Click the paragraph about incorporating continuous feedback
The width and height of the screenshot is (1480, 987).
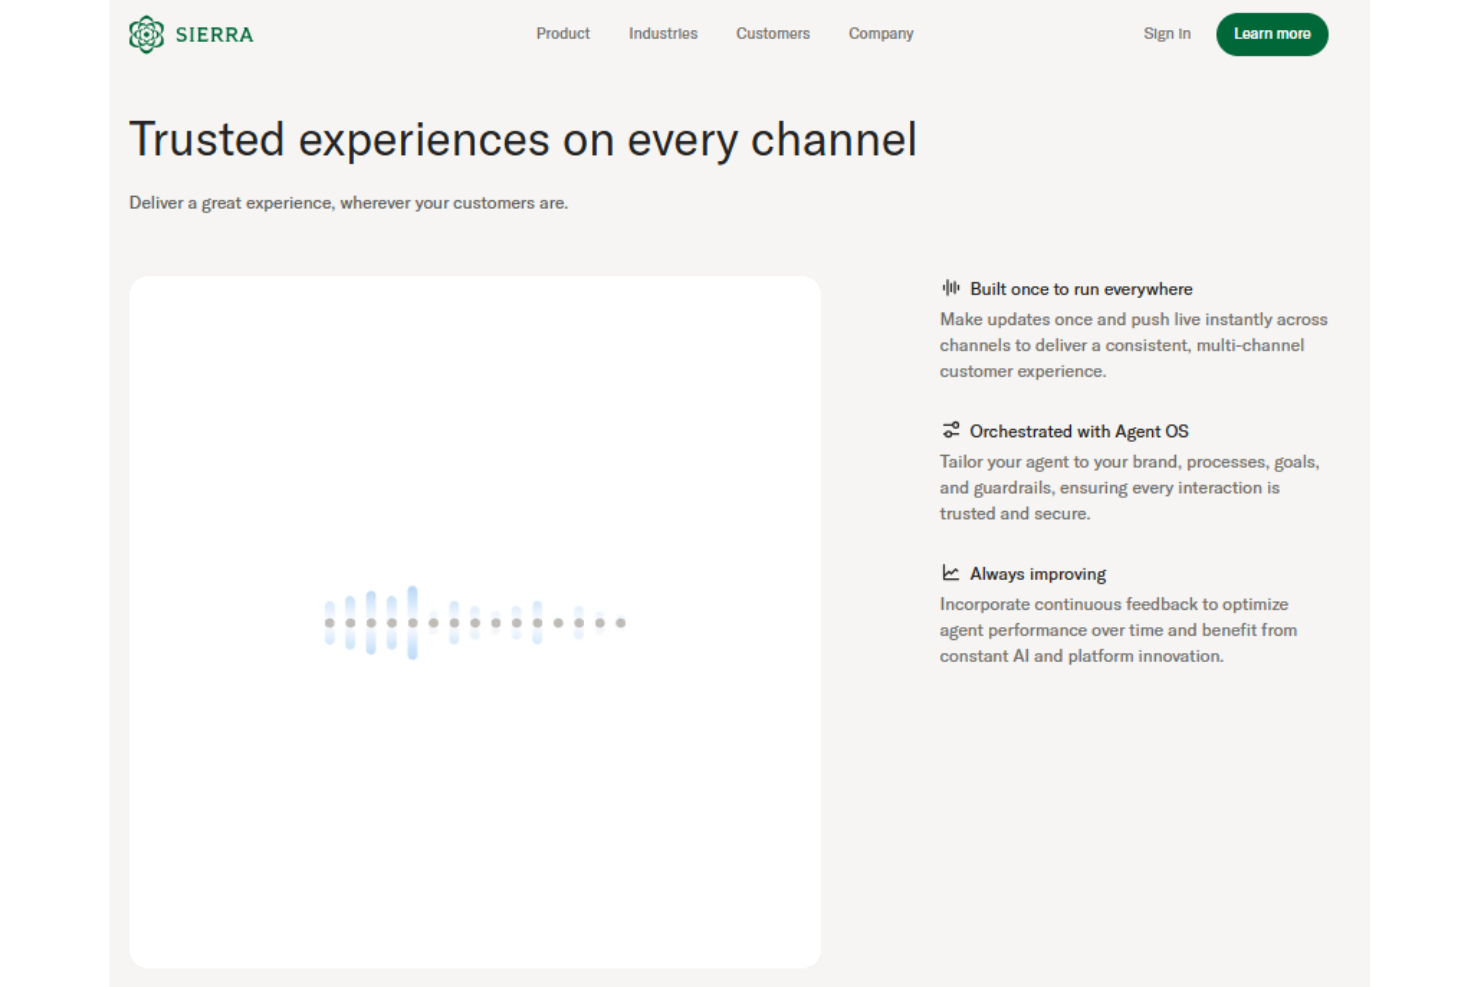[x=1118, y=630]
